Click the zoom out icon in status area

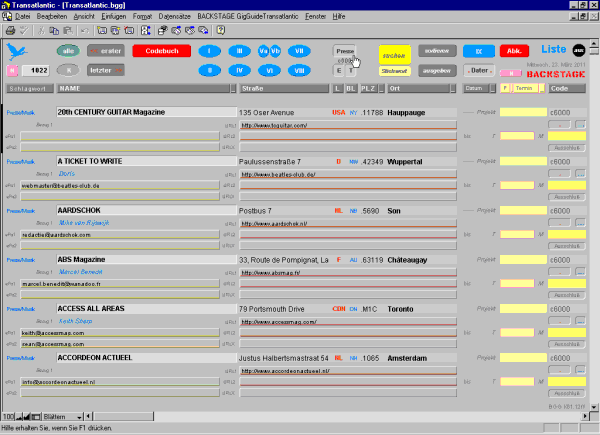[19, 416]
